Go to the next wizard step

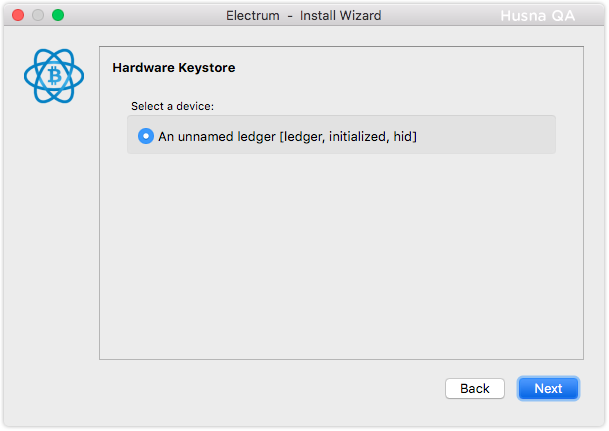pos(548,388)
